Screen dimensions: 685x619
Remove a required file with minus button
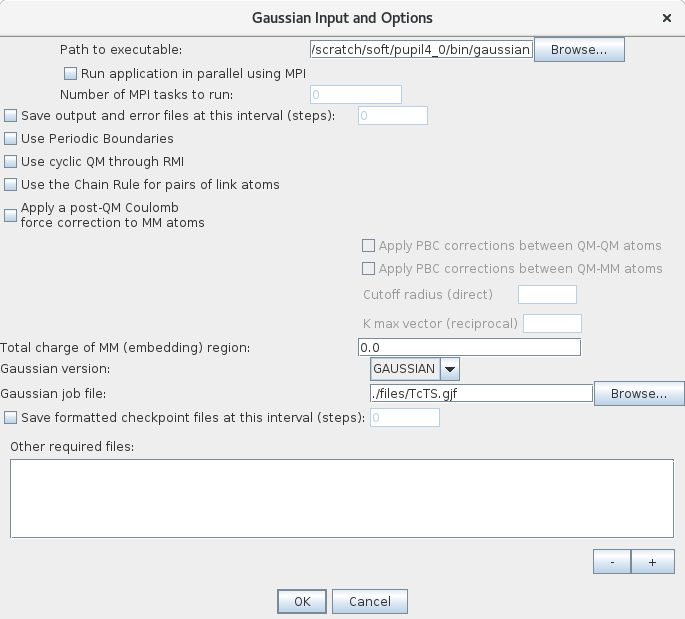612,562
